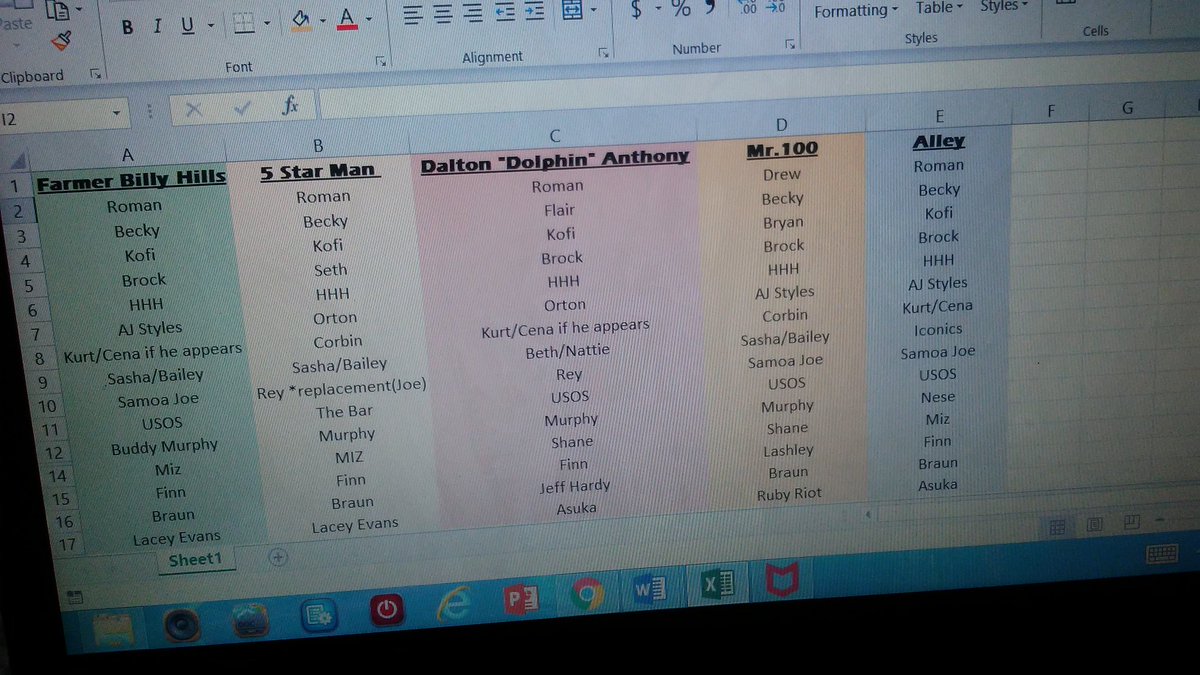Open the Merge & Center dropdown arrow

tap(594, 10)
